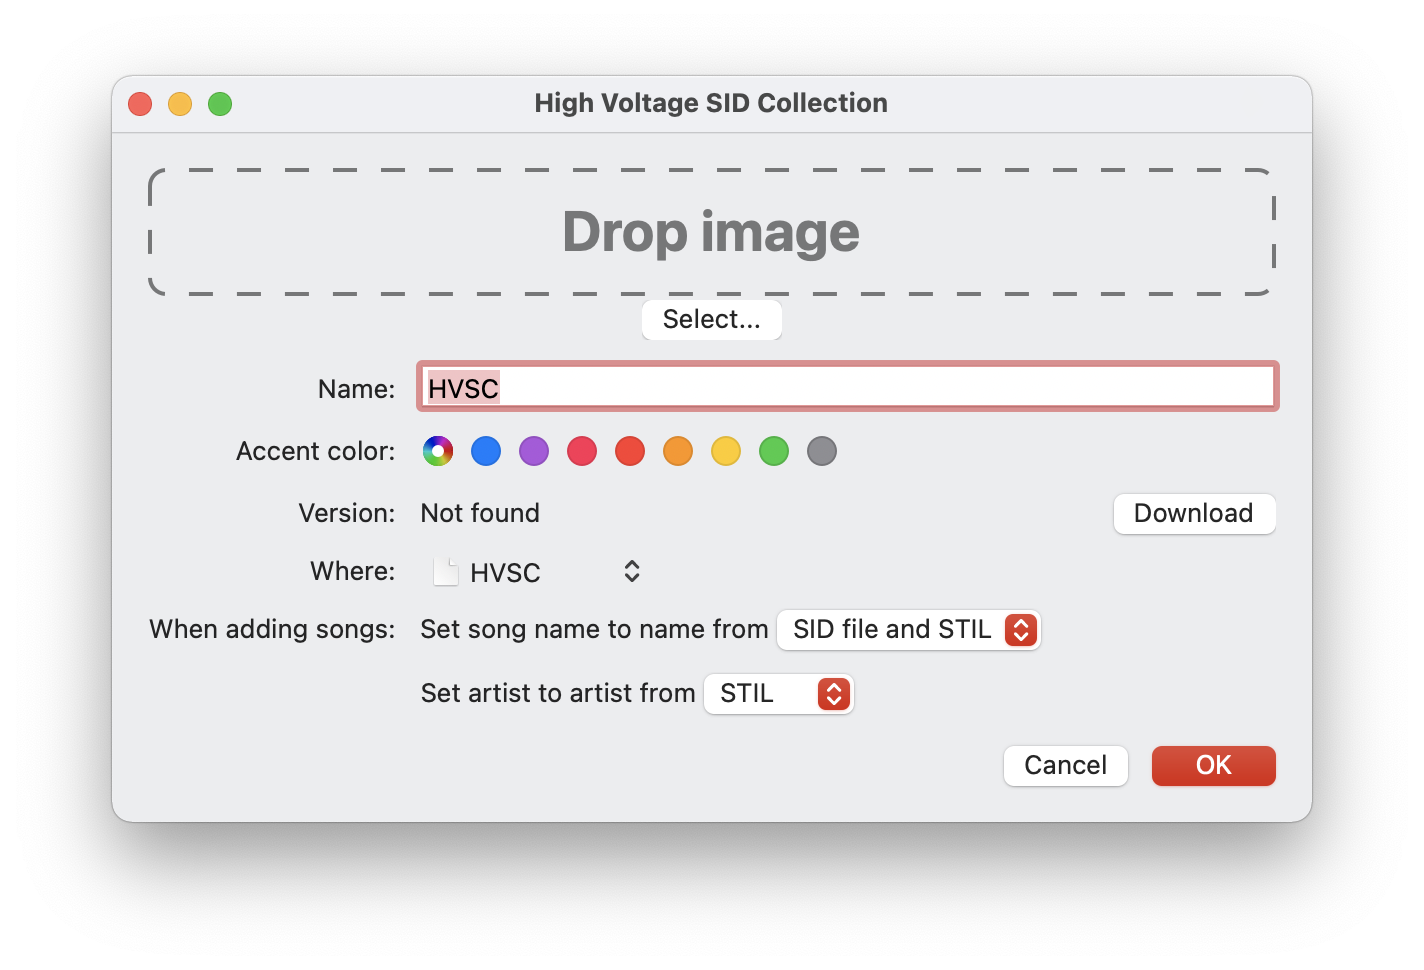Choose the green accent color
The height and width of the screenshot is (970, 1424).
click(x=774, y=451)
